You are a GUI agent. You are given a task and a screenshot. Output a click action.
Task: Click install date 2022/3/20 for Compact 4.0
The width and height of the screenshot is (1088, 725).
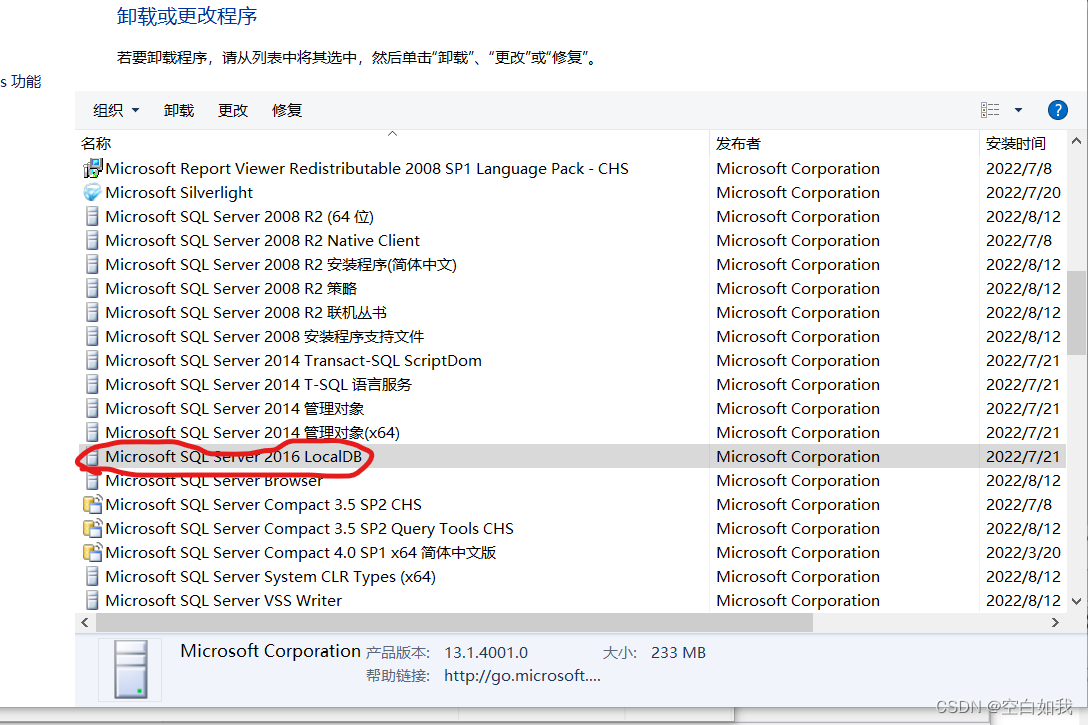tap(1023, 553)
